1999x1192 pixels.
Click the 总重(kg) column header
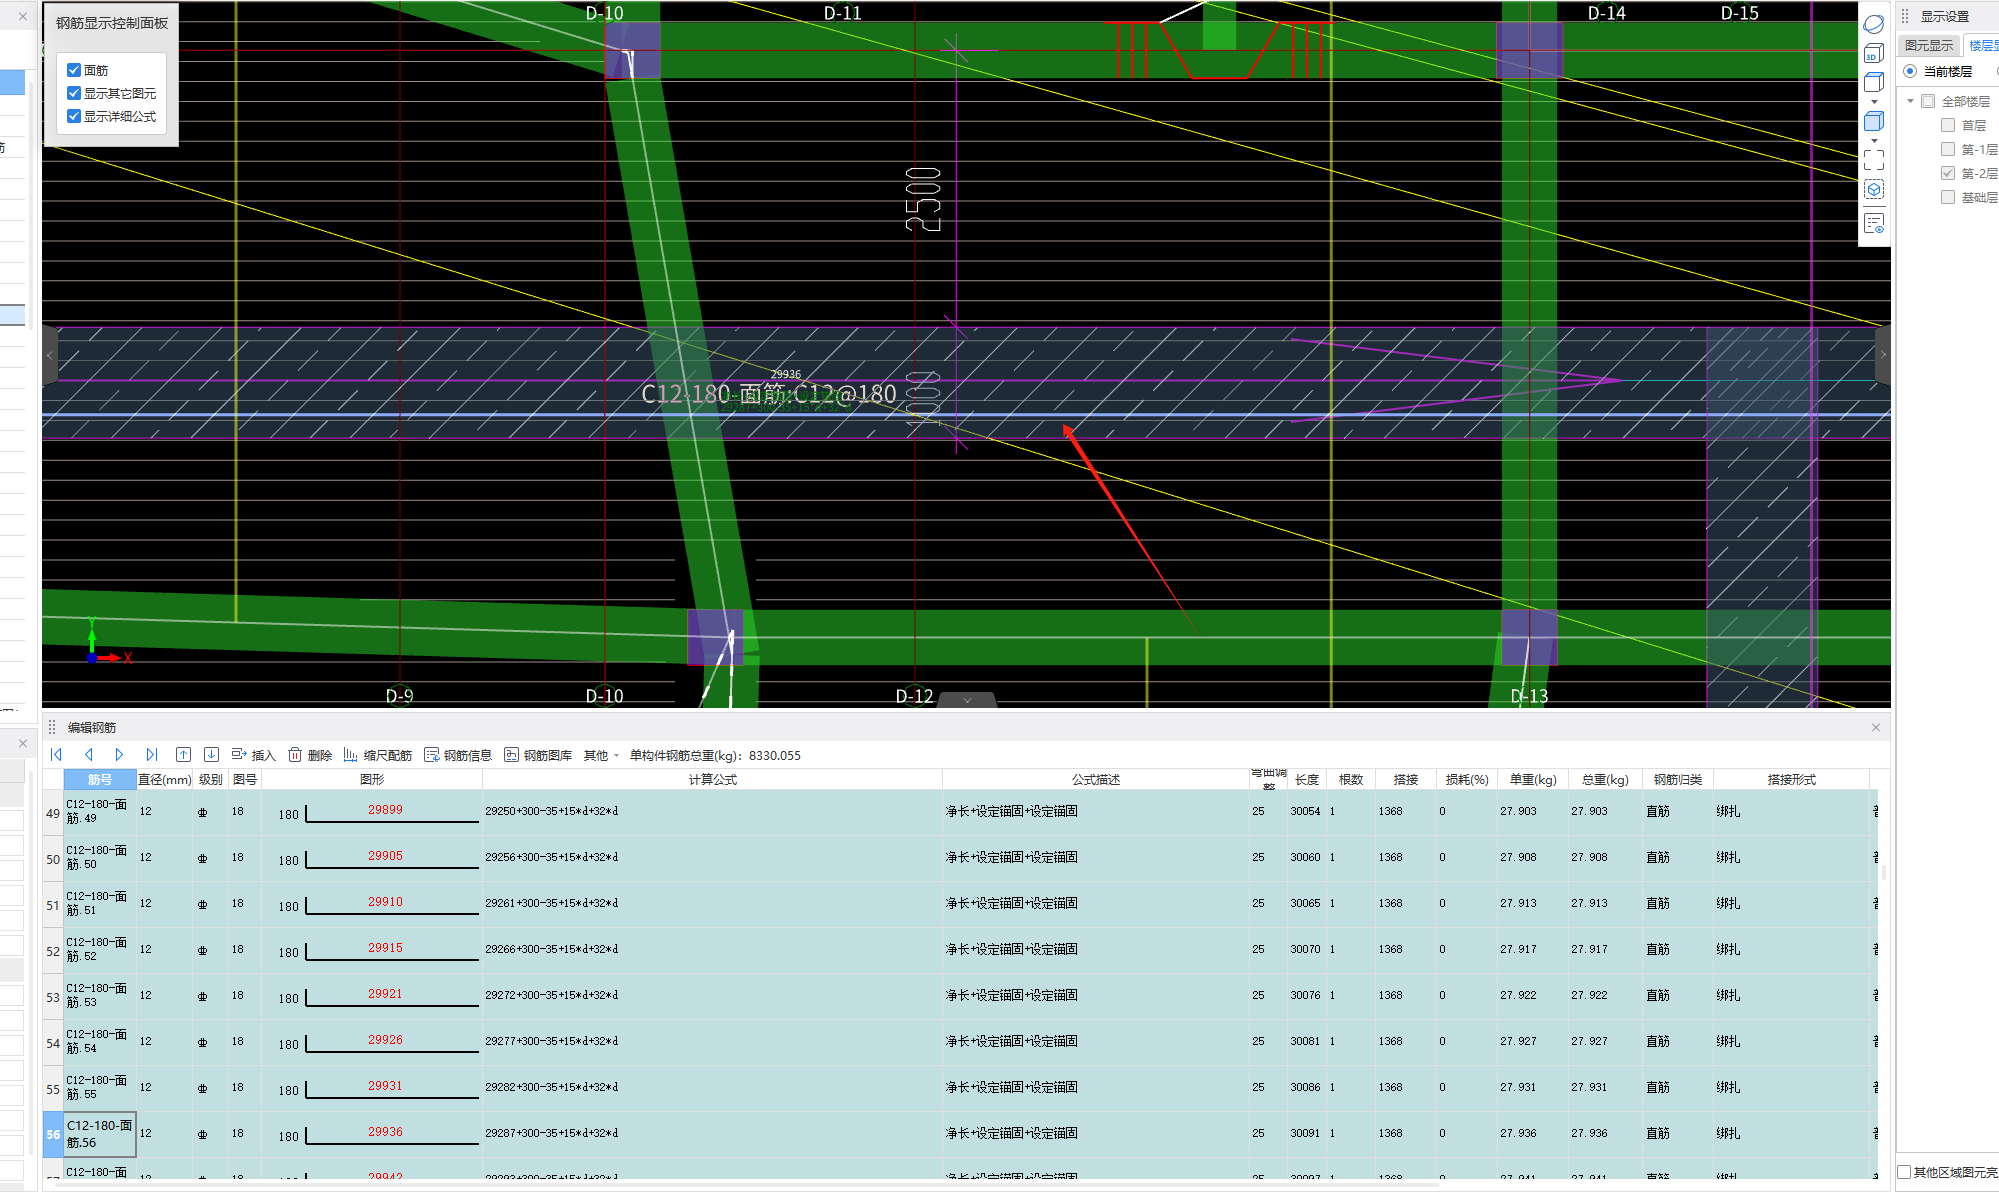click(1605, 779)
